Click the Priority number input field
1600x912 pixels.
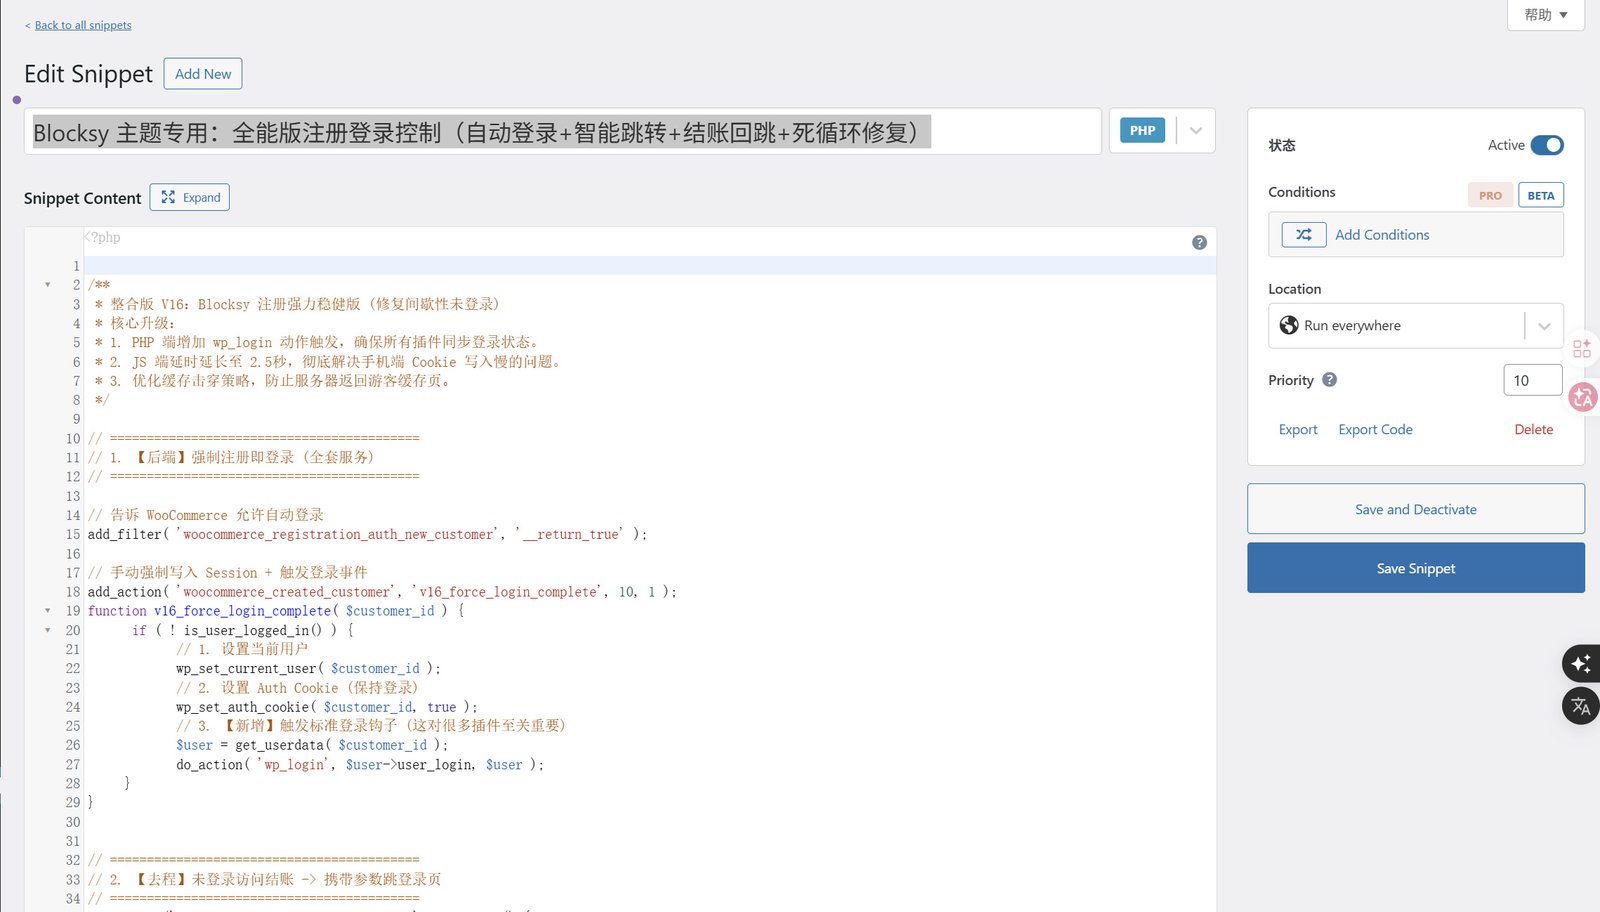tap(1531, 380)
